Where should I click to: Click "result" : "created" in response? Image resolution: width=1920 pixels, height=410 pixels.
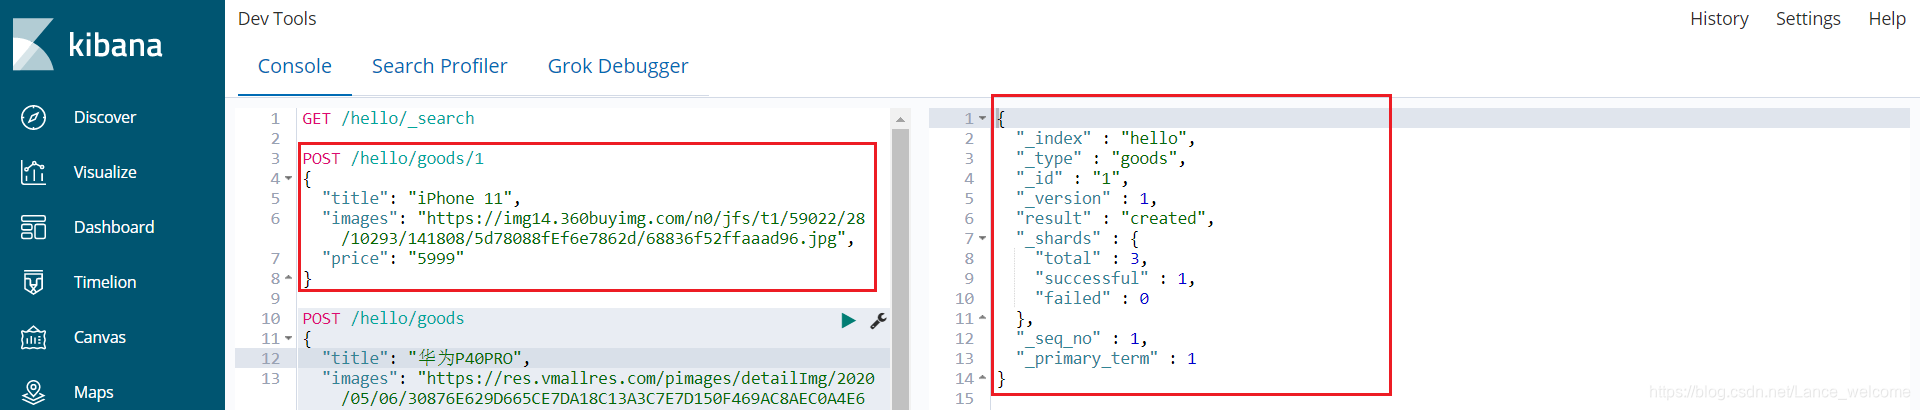pyautogui.click(x=1115, y=218)
